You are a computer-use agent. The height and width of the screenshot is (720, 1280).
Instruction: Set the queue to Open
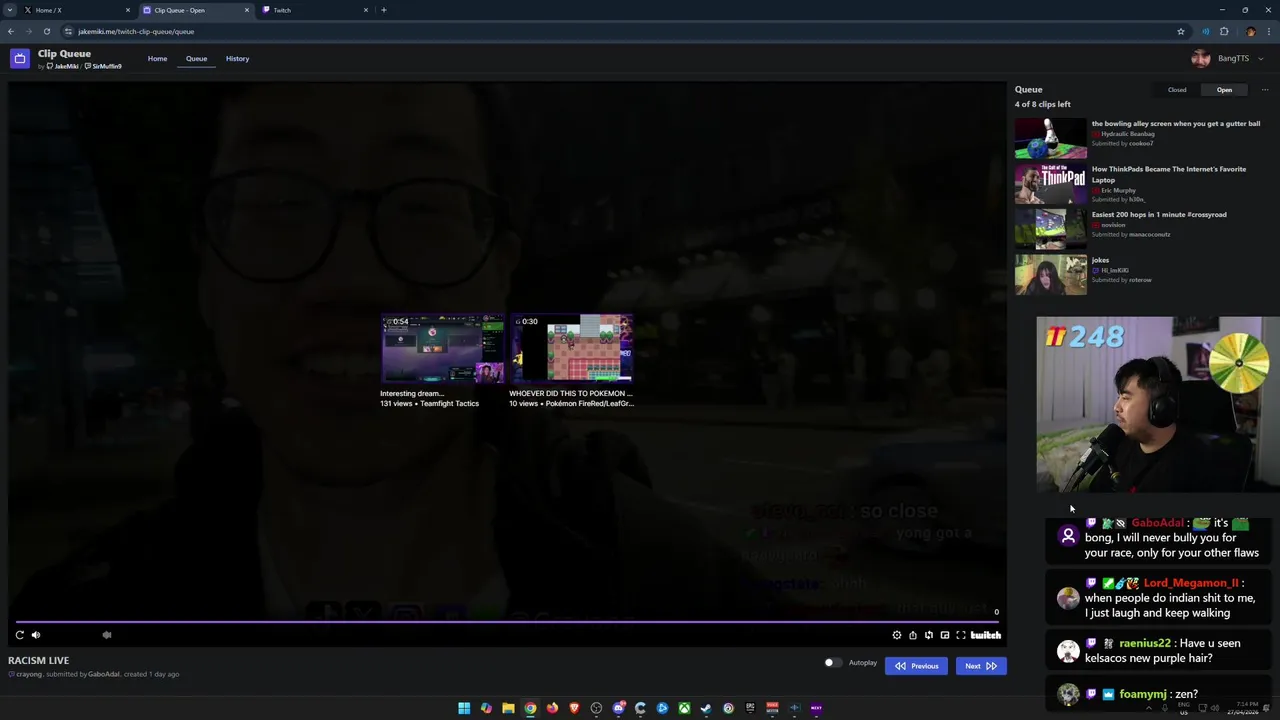pos(1224,90)
